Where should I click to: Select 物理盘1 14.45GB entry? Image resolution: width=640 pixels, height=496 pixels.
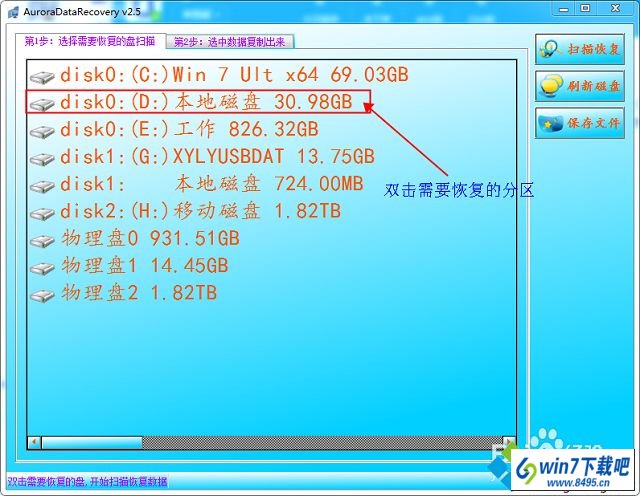tap(144, 266)
